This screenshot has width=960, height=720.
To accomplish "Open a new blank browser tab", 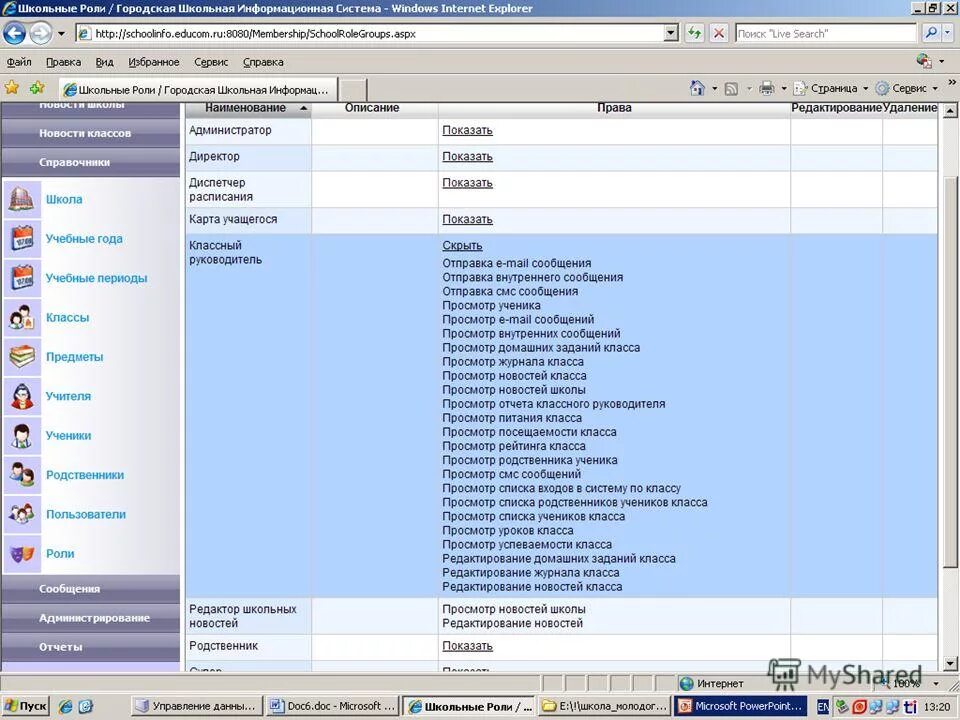I will coord(353,90).
